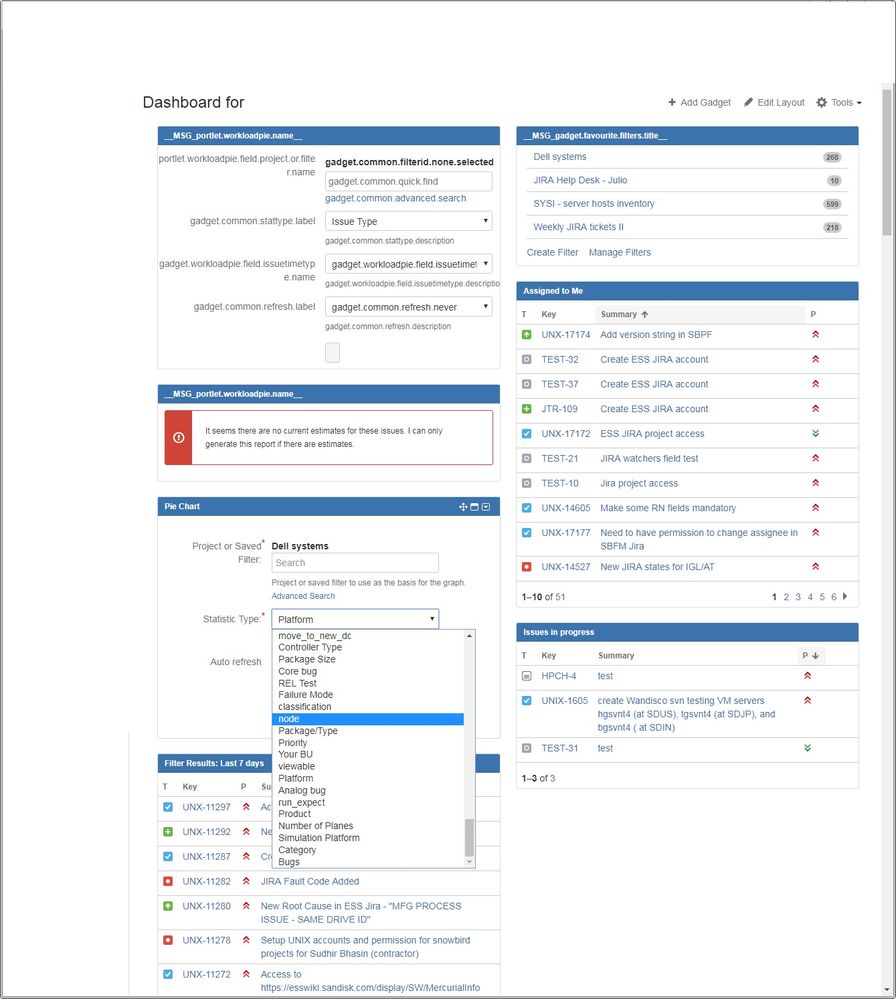The width and height of the screenshot is (896, 999).
Task: Pick Failure Mode from the dropdown list
Action: coord(368,695)
